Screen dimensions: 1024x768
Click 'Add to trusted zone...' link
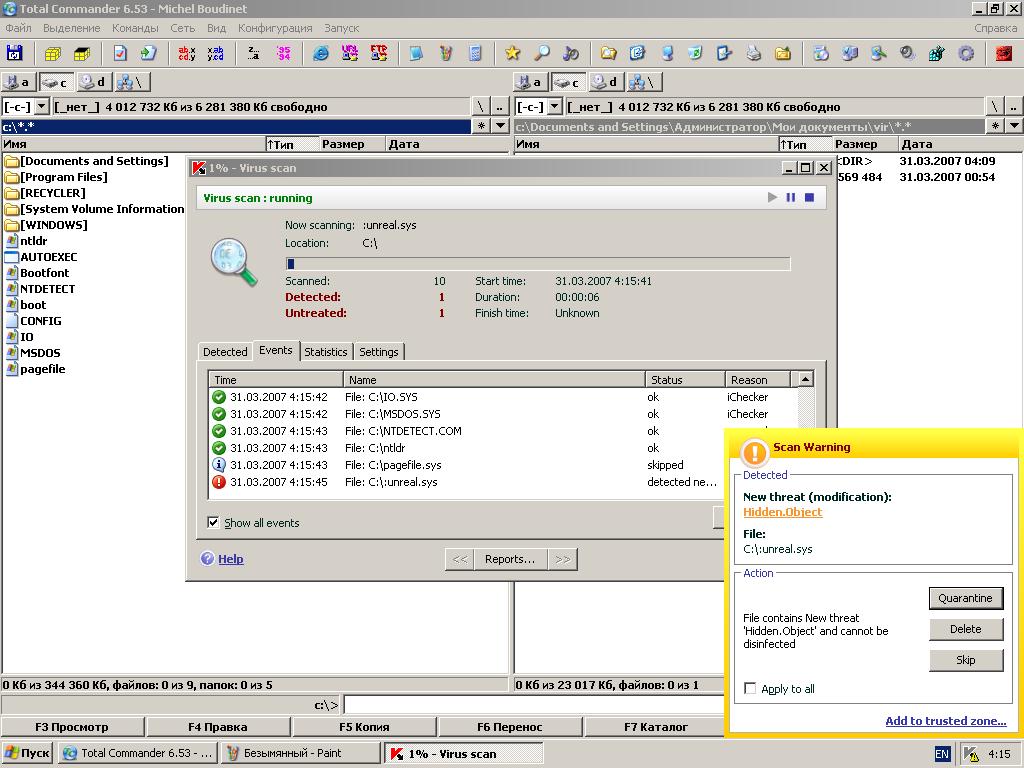click(x=945, y=721)
